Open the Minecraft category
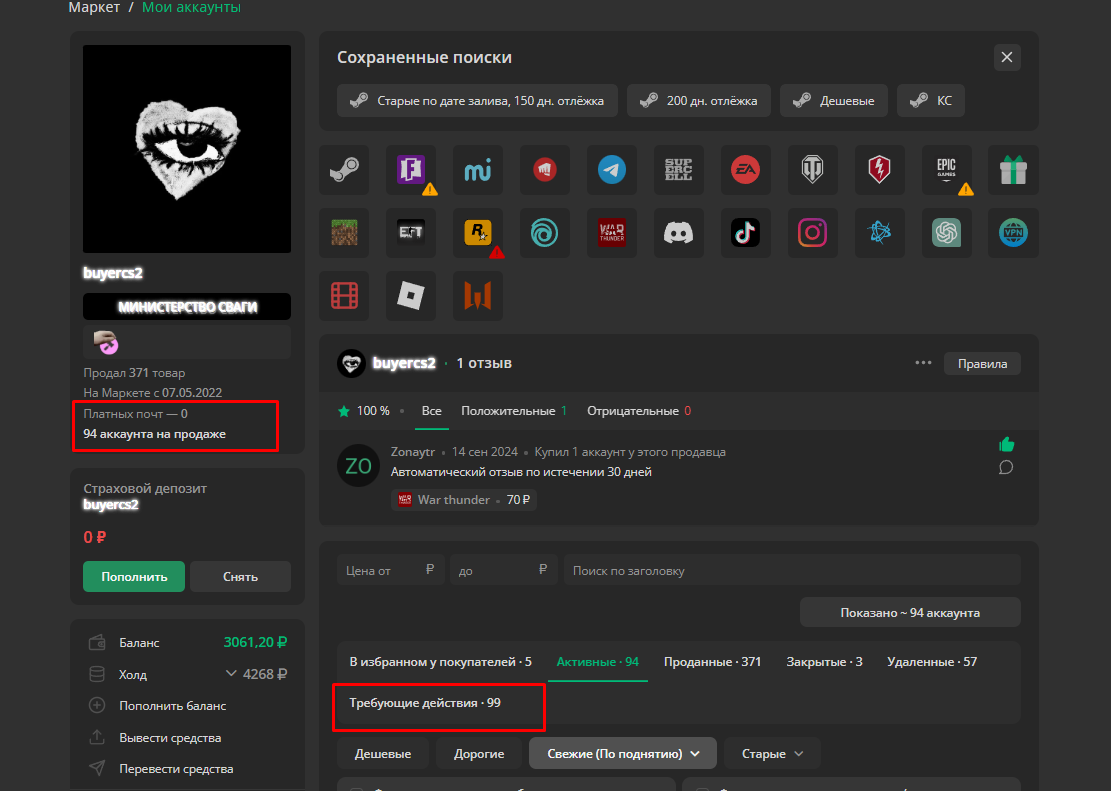The image size is (1111, 791). tap(344, 232)
